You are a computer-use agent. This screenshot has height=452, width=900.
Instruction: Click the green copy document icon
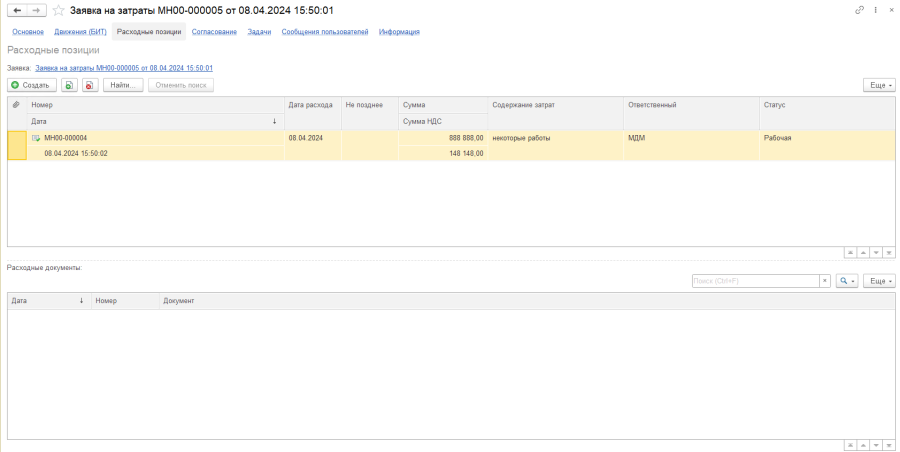[x=70, y=85]
